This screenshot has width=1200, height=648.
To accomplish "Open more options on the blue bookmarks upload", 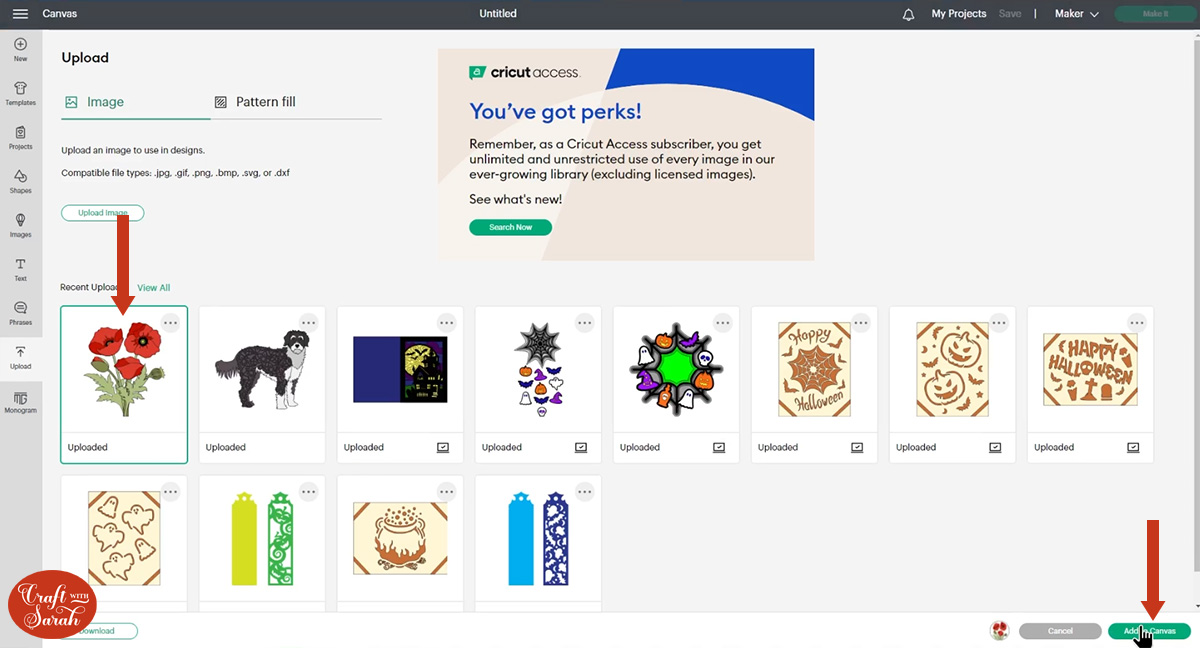I will (x=584, y=491).
